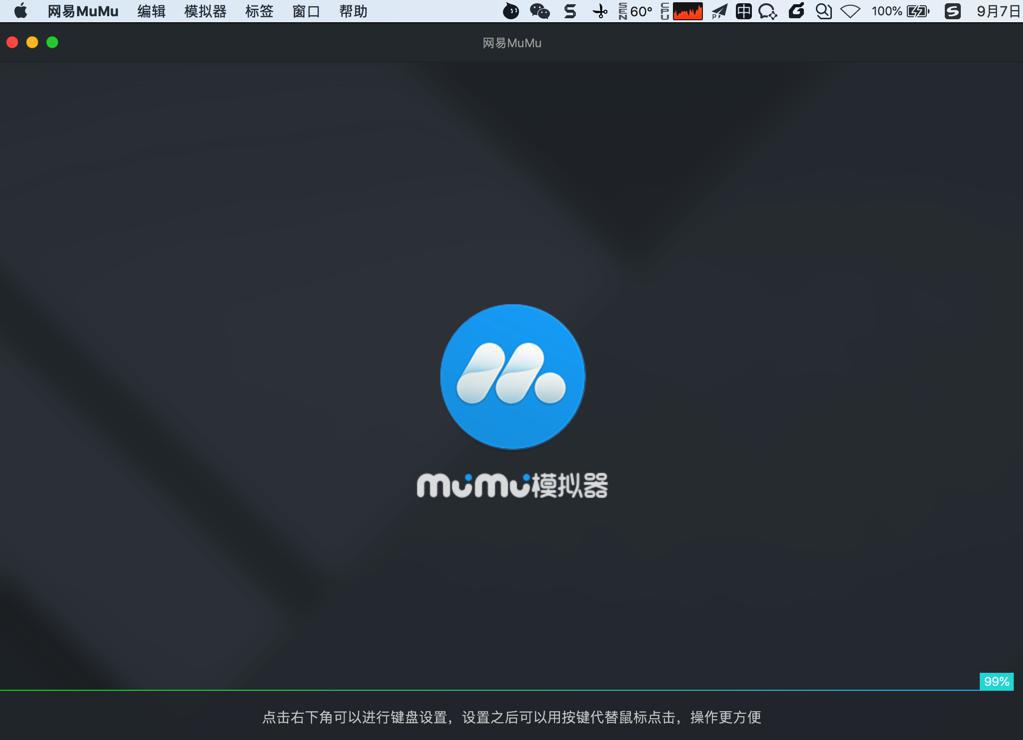Open the Wi-Fi status menu
This screenshot has height=740, width=1023.
850,11
